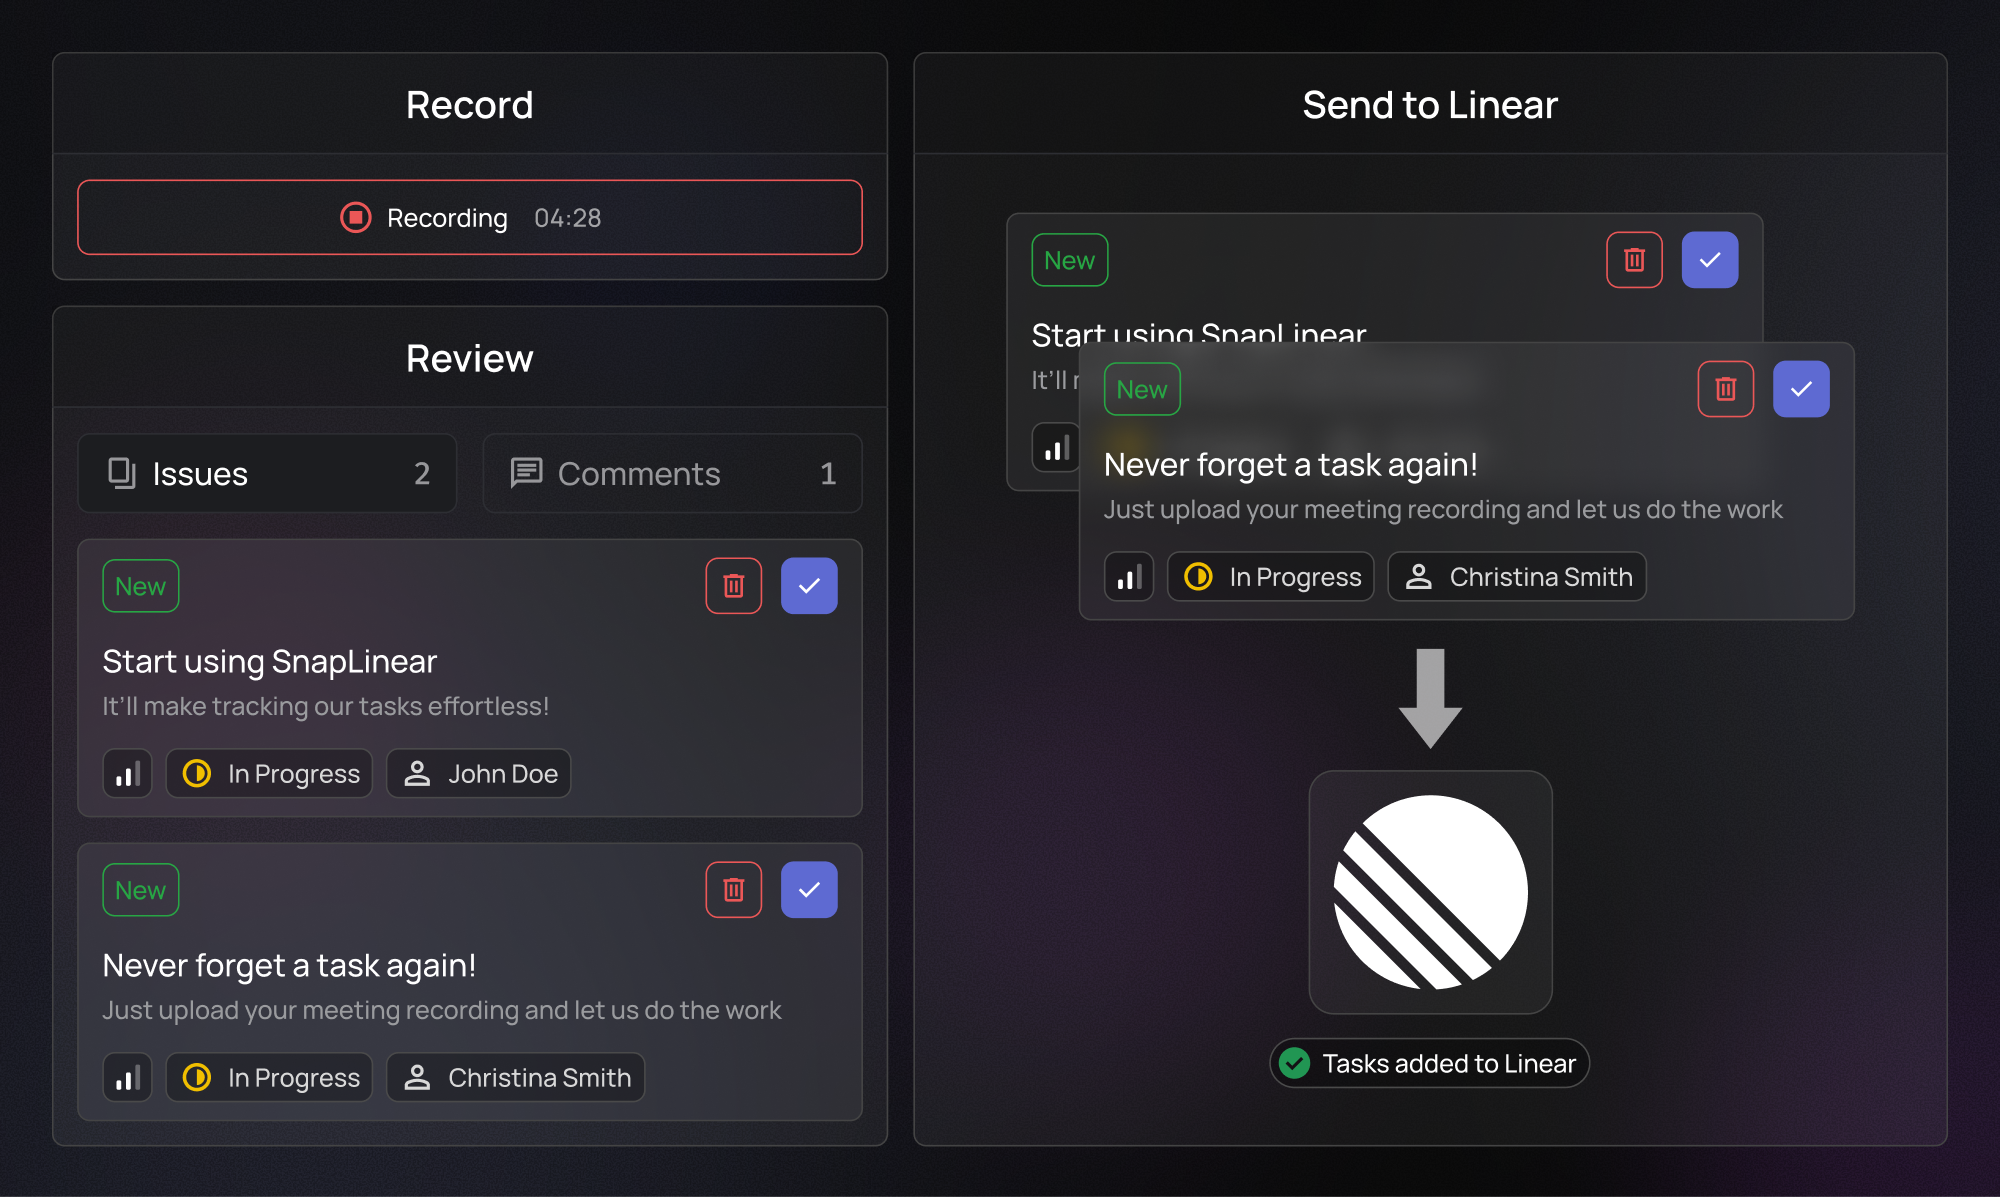The height and width of the screenshot is (1197, 2000).
Task: Click the 'Never forget a task again!' title in Send to Linear
Action: [1291, 464]
